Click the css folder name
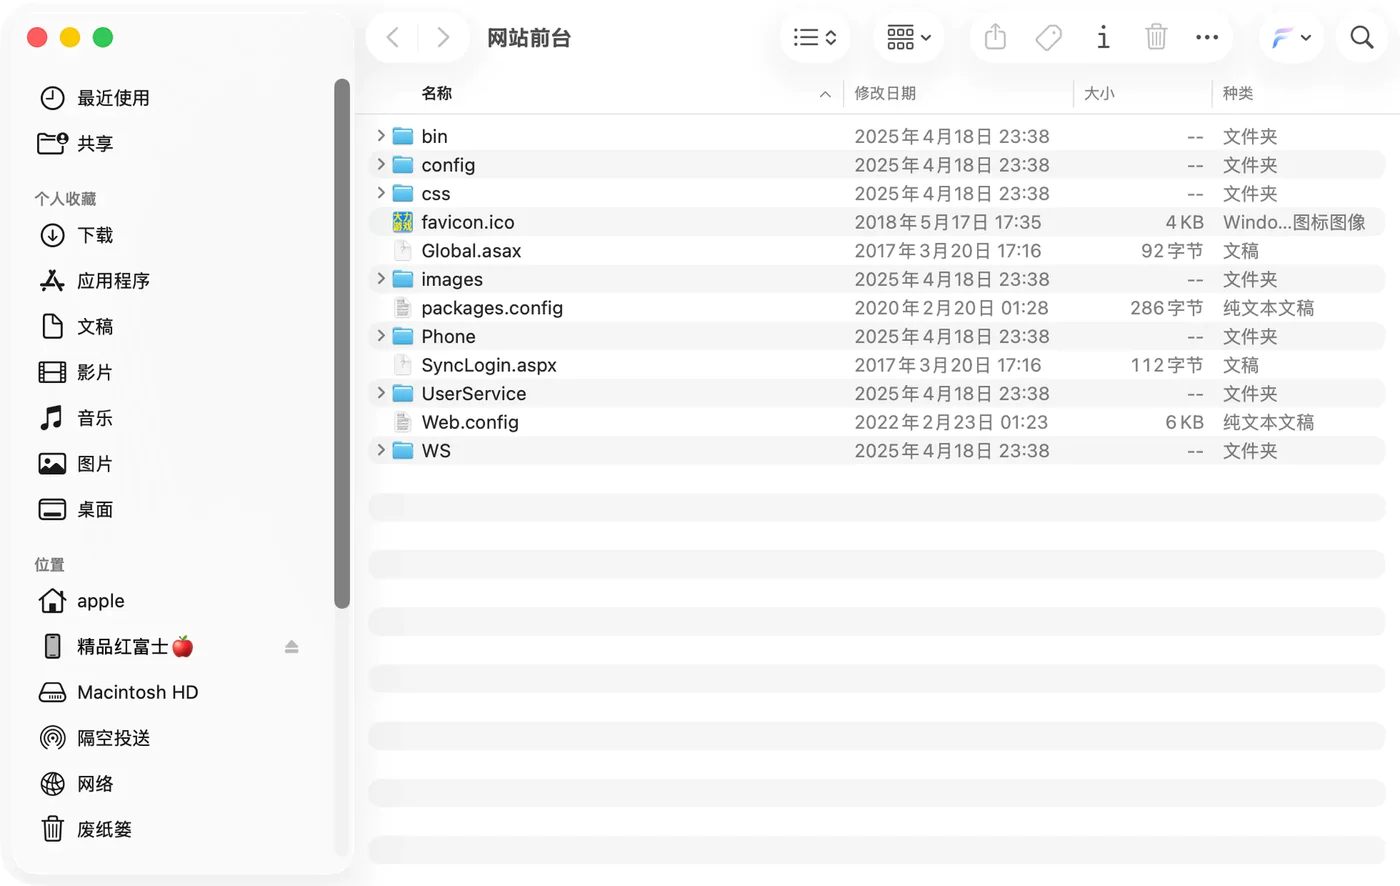Screen dimensions: 1400x886 click(436, 194)
